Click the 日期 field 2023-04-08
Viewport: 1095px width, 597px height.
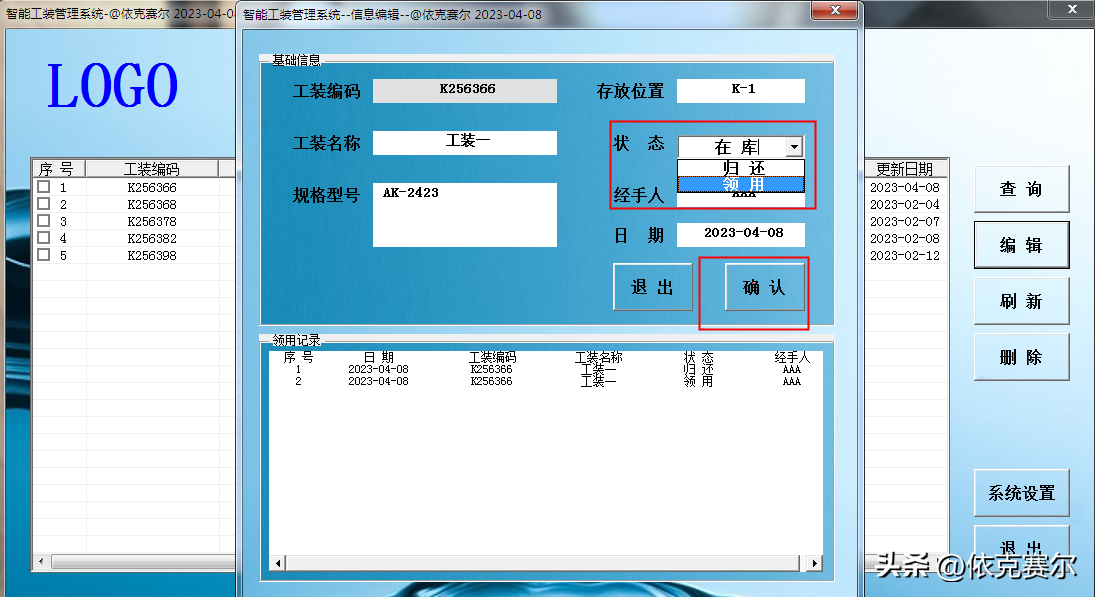click(x=740, y=235)
